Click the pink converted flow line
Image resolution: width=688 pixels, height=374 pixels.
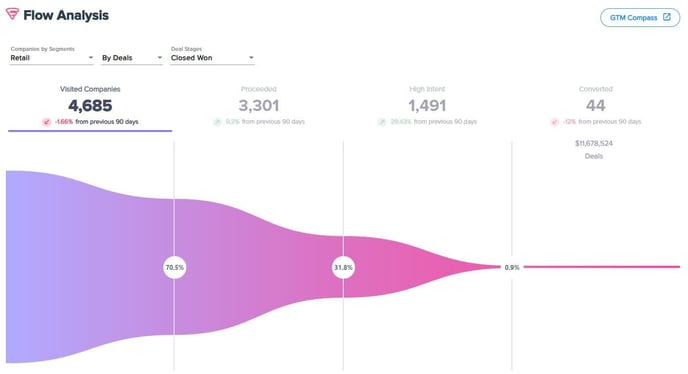click(602, 266)
